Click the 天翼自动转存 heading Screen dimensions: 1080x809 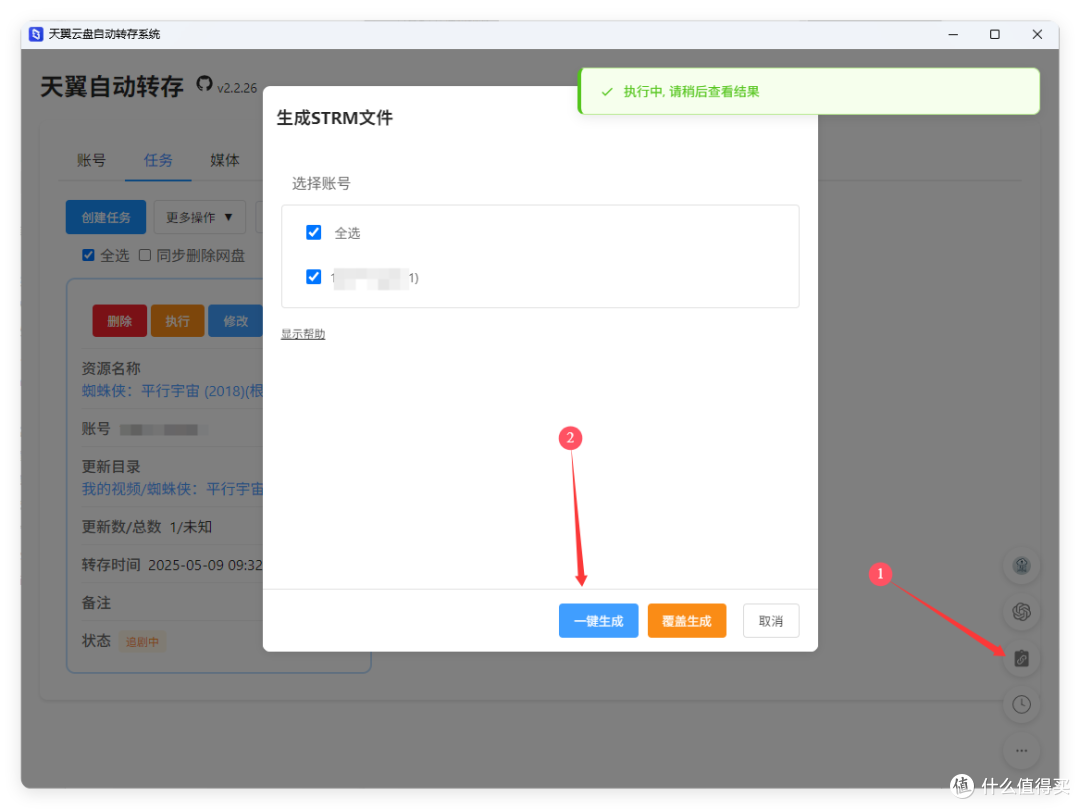coord(112,87)
